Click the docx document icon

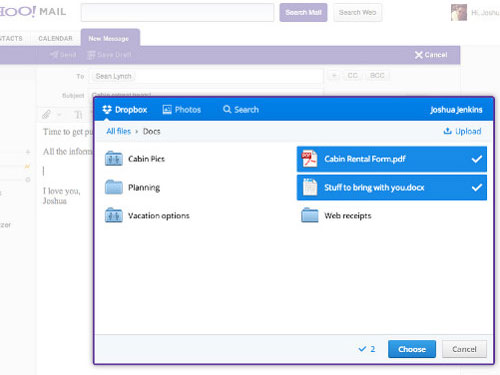310,187
